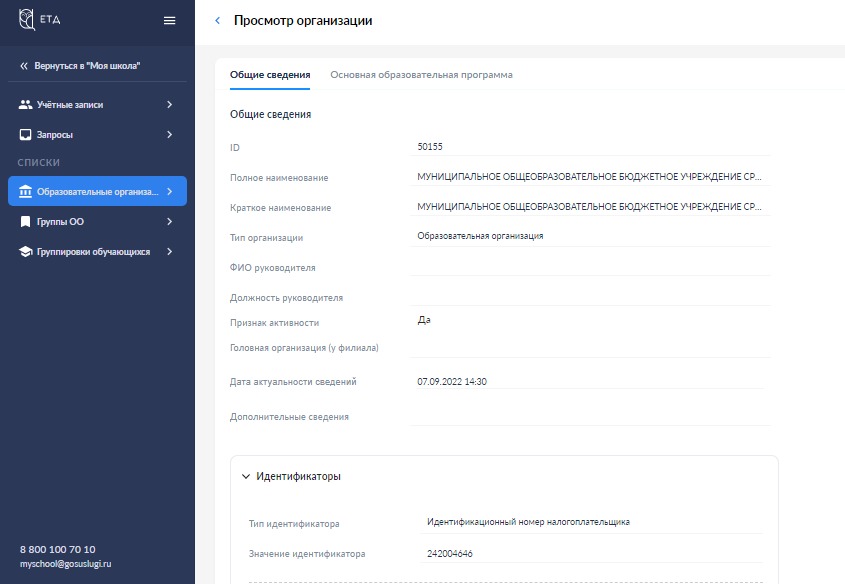Click the Тип идентификатора label
The height and width of the screenshot is (584, 845).
pyautogui.click(x=294, y=524)
